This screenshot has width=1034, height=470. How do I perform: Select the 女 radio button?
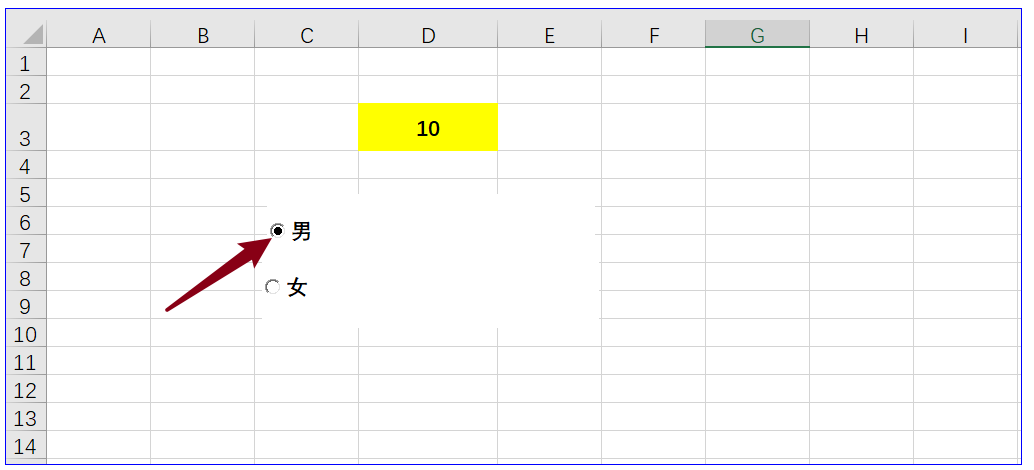point(272,287)
